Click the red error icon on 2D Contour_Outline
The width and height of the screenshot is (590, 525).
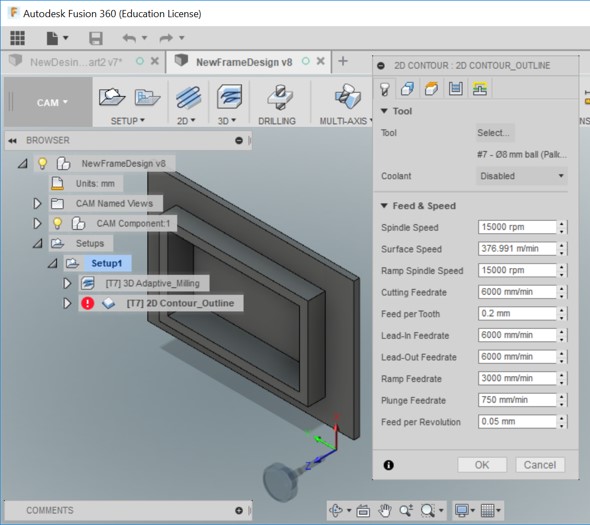pyautogui.click(x=87, y=303)
